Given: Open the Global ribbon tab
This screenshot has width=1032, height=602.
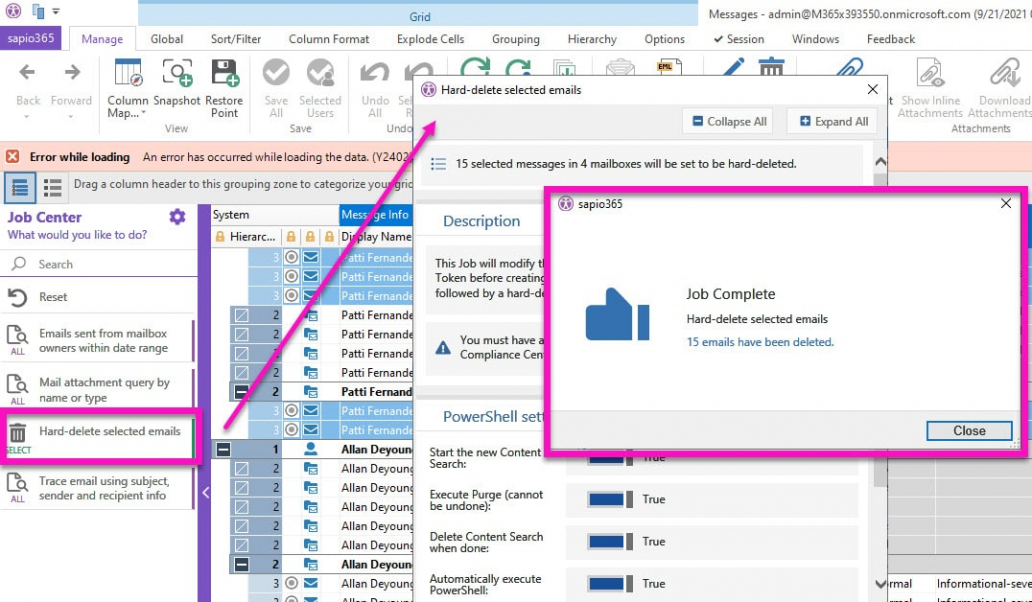Looking at the screenshot, I should (x=167, y=39).
